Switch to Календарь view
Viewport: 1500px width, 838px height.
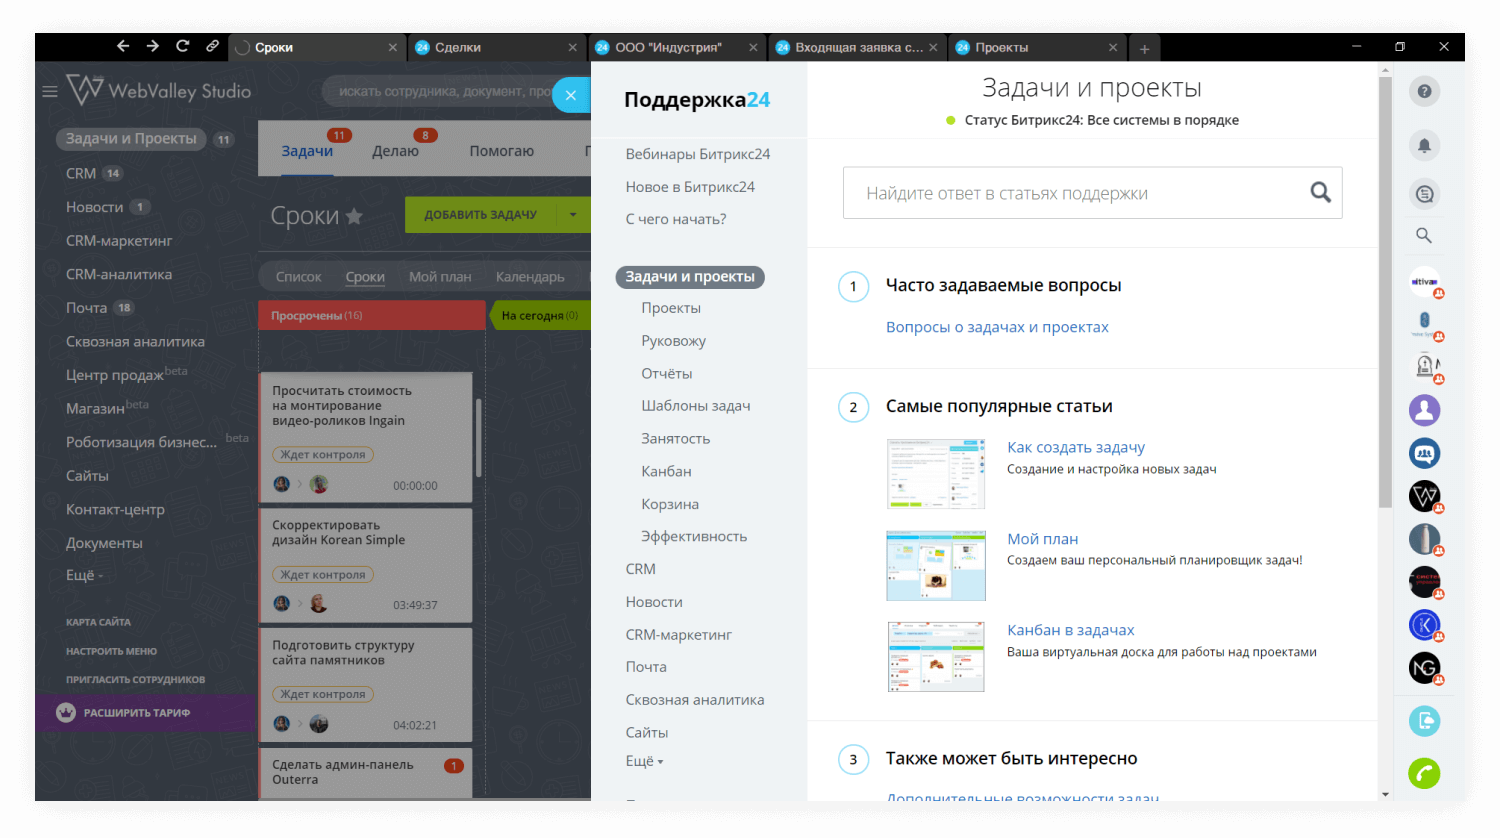coord(530,277)
